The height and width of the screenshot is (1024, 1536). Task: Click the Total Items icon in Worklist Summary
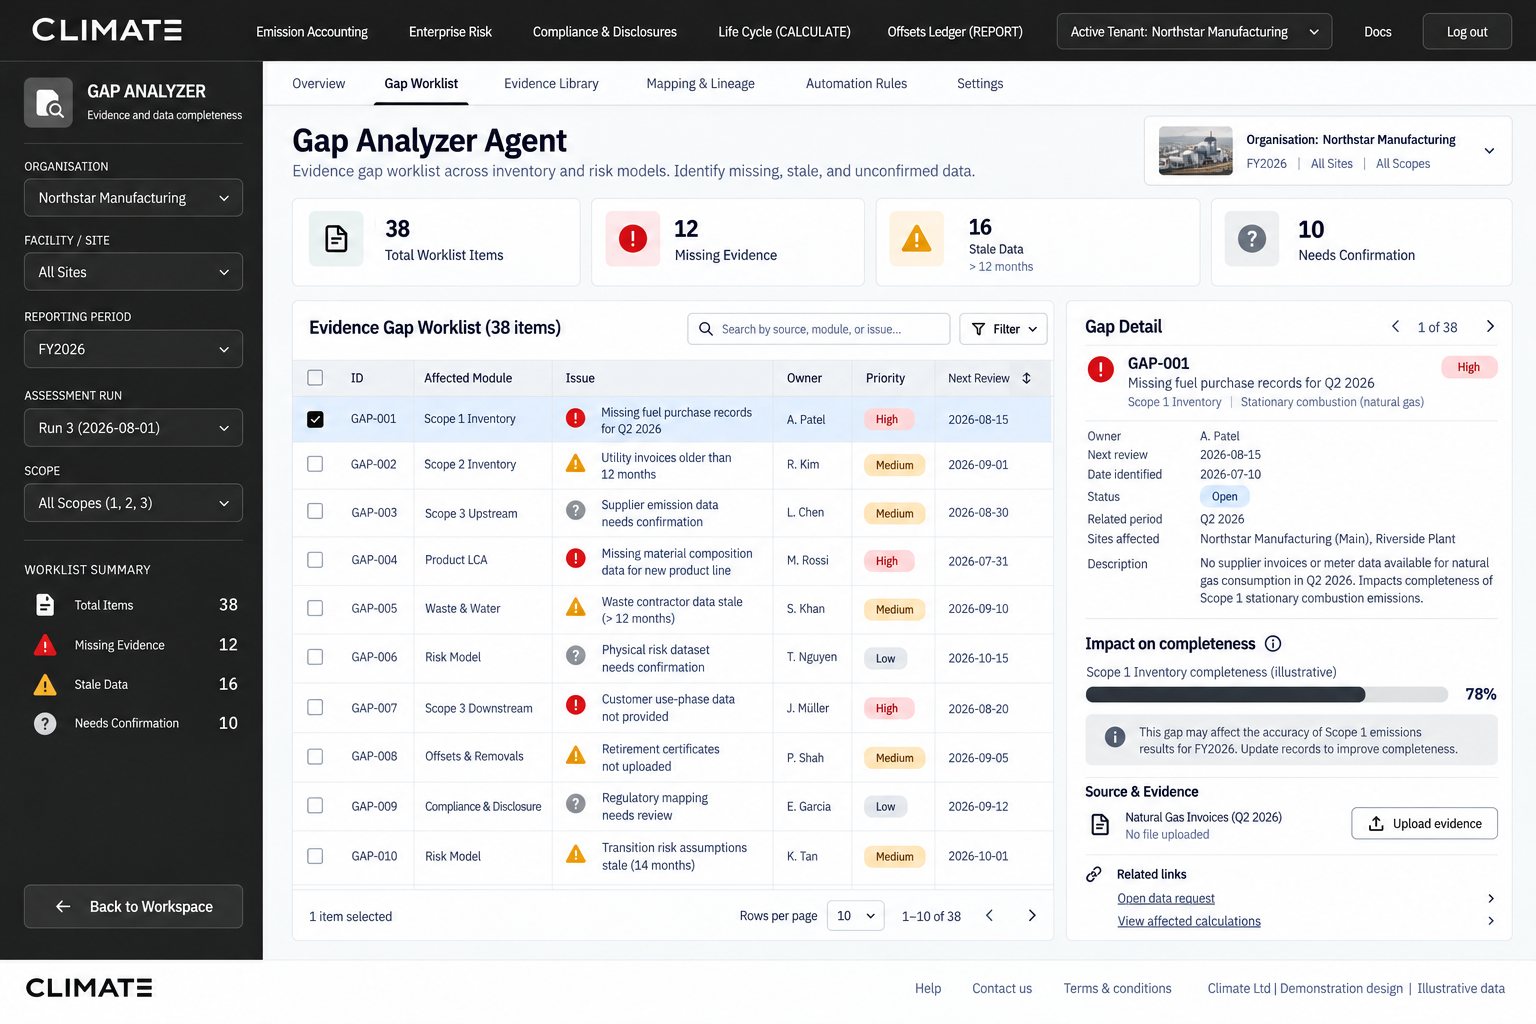45,605
